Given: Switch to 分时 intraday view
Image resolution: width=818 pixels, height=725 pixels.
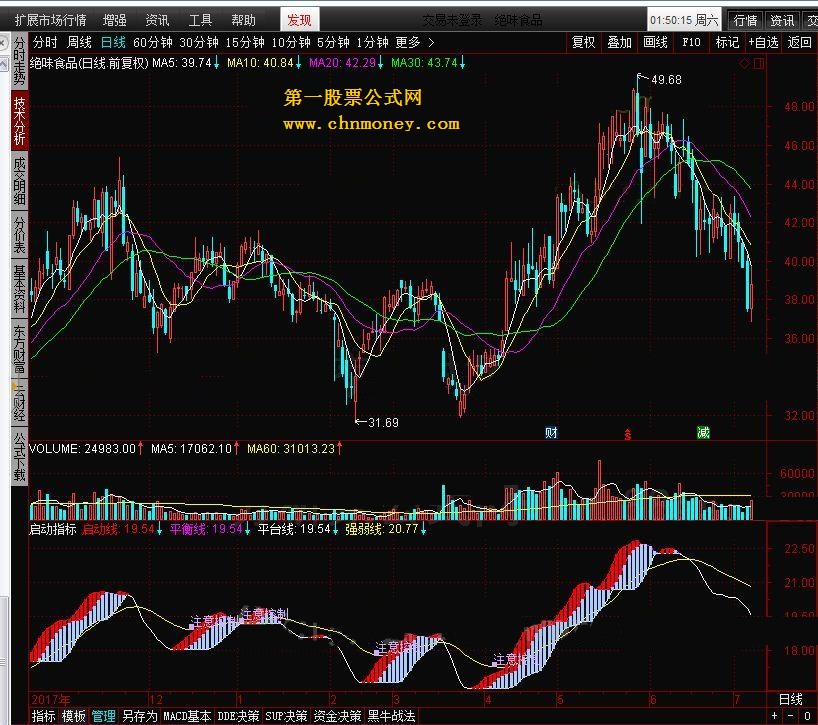Looking at the screenshot, I should pos(45,42).
